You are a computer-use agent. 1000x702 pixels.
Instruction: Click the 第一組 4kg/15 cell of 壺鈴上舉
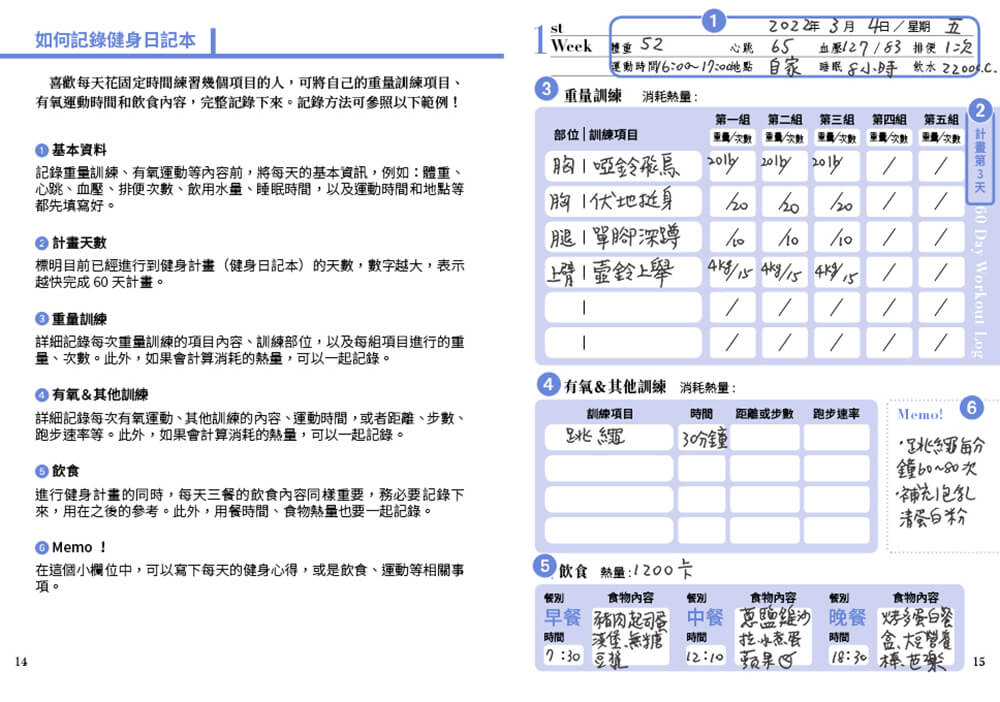point(732,272)
